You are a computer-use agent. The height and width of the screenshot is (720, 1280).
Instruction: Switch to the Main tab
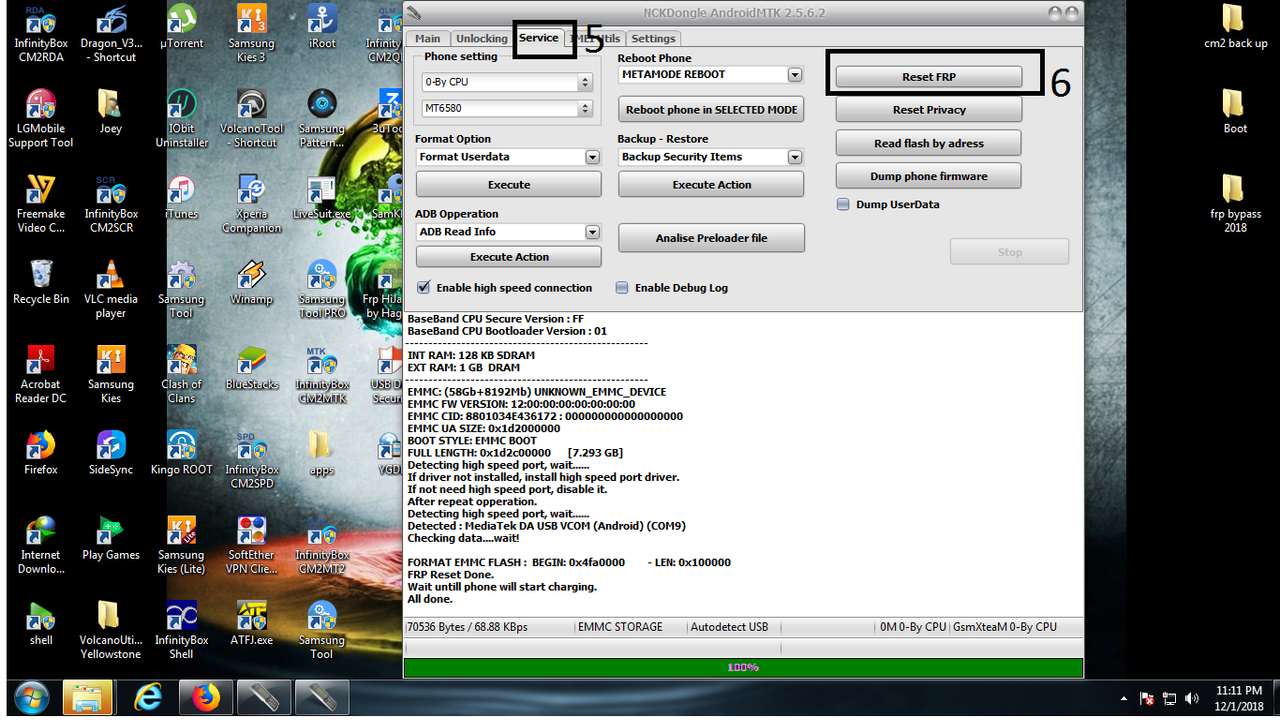pyautogui.click(x=427, y=39)
